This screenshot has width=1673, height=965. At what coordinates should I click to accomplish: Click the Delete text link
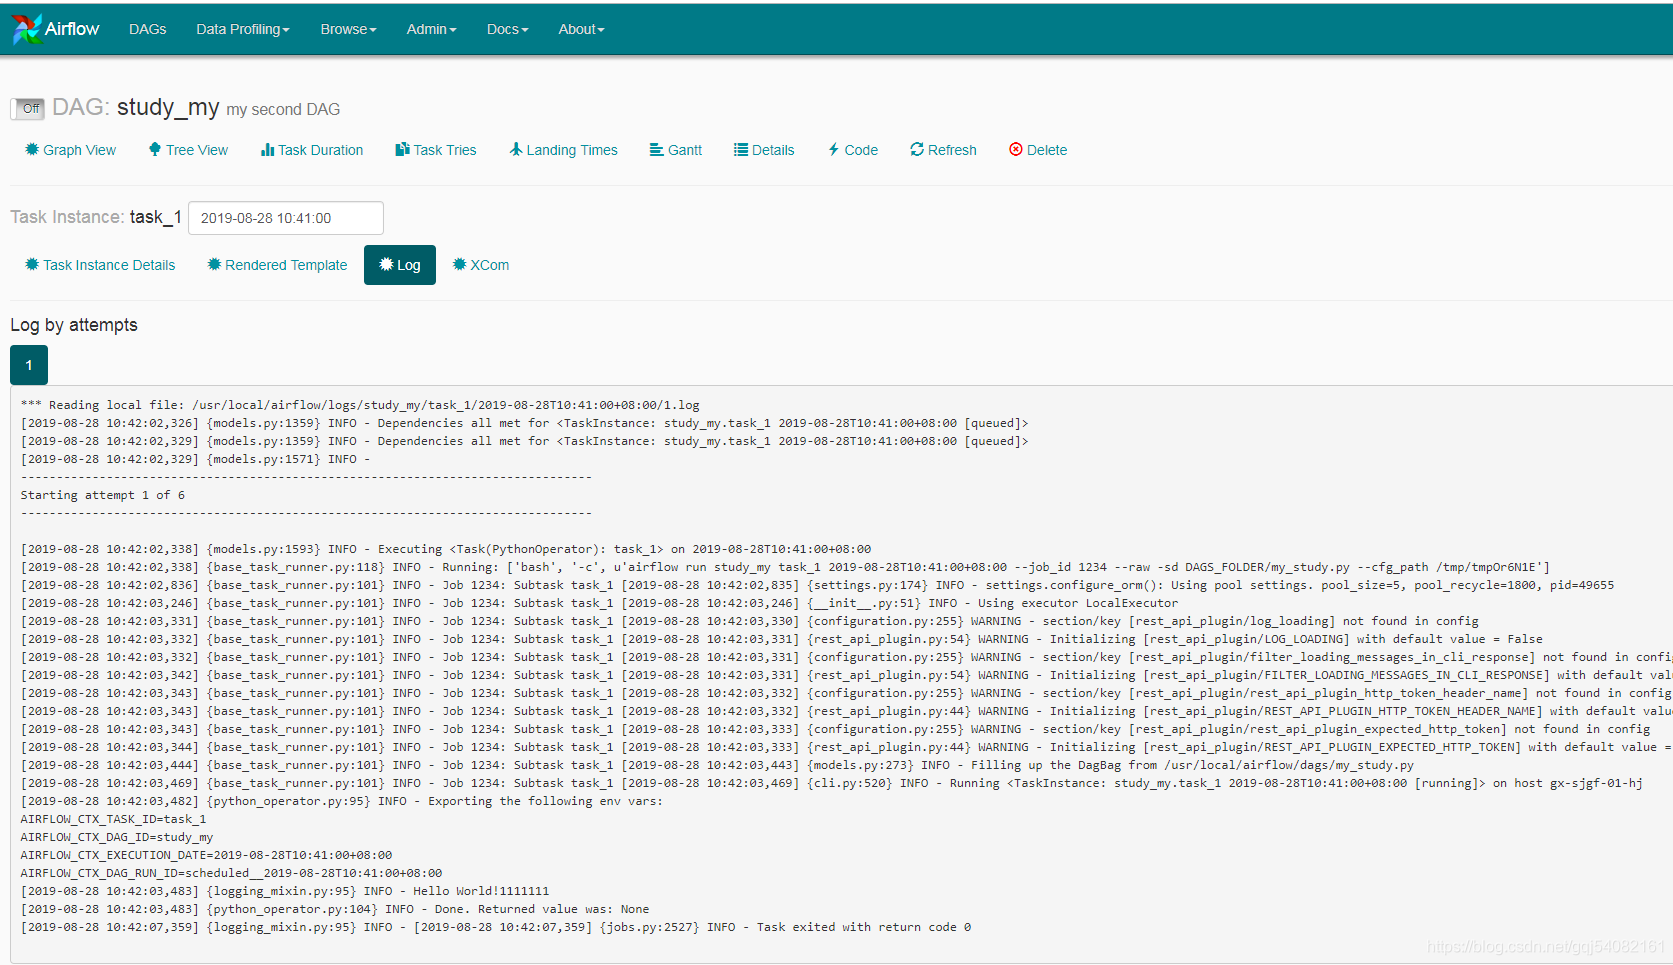tap(1047, 150)
